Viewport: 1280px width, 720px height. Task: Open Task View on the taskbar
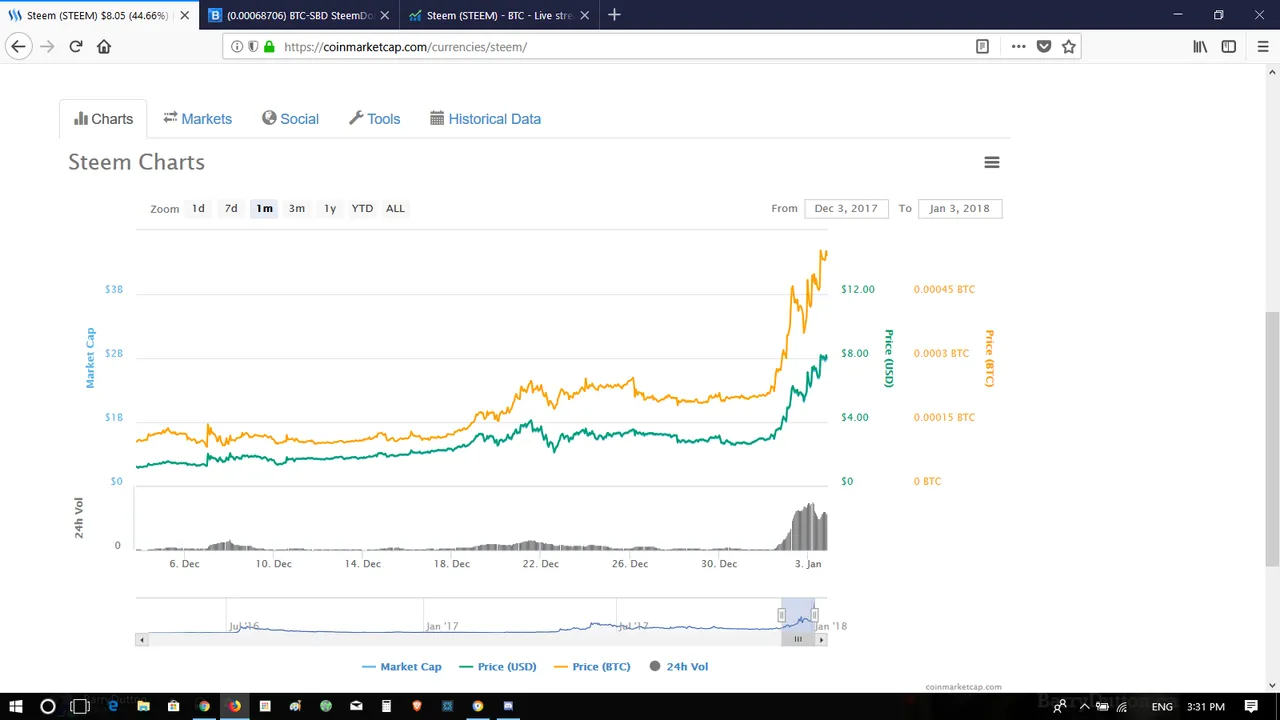click(x=80, y=706)
